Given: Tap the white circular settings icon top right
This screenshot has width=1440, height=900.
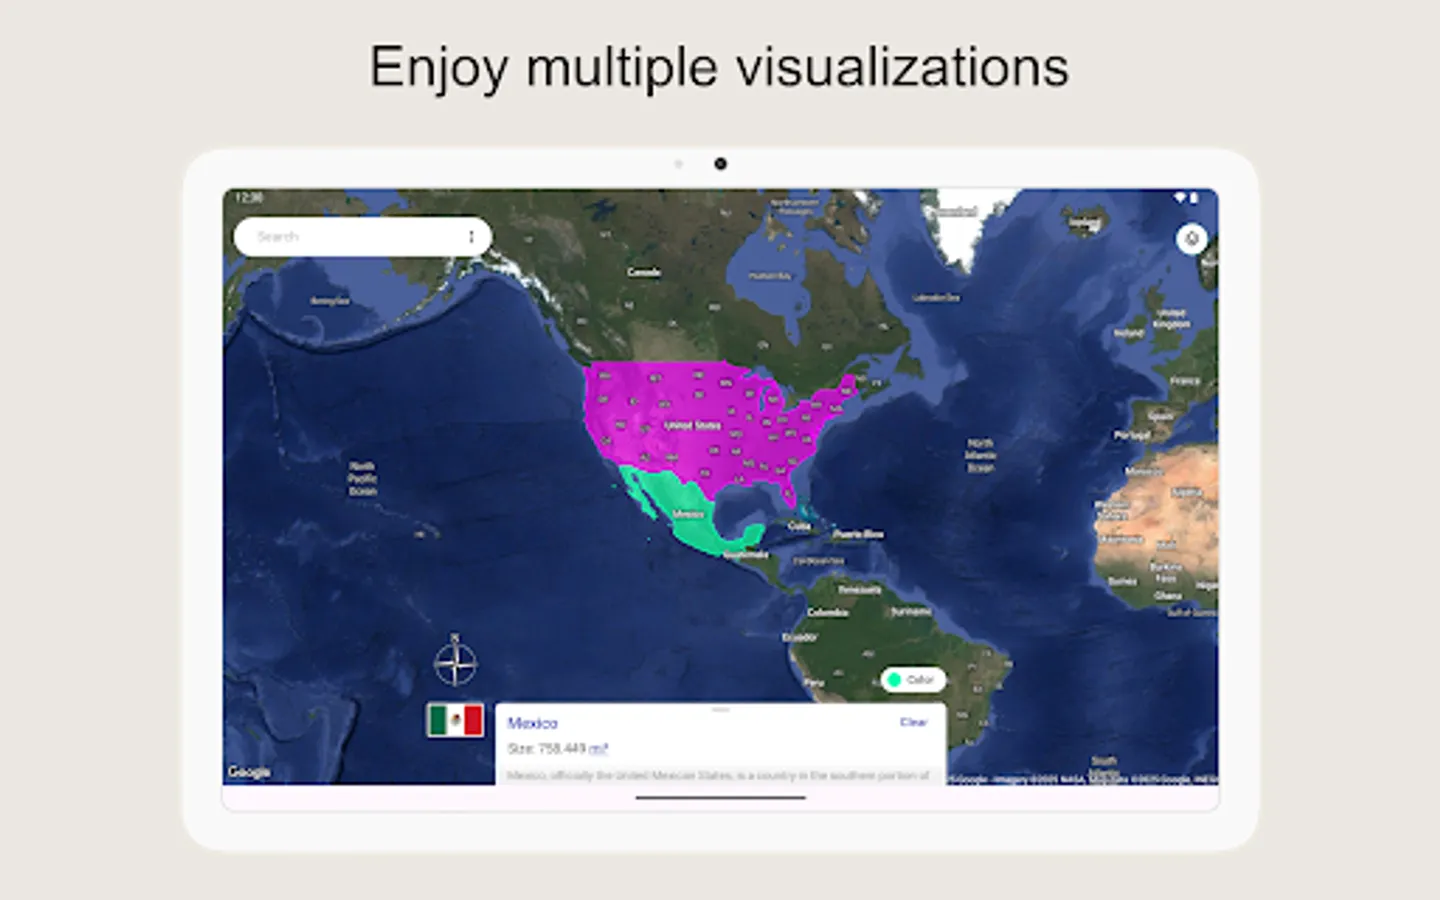Looking at the screenshot, I should pyautogui.click(x=1191, y=239).
